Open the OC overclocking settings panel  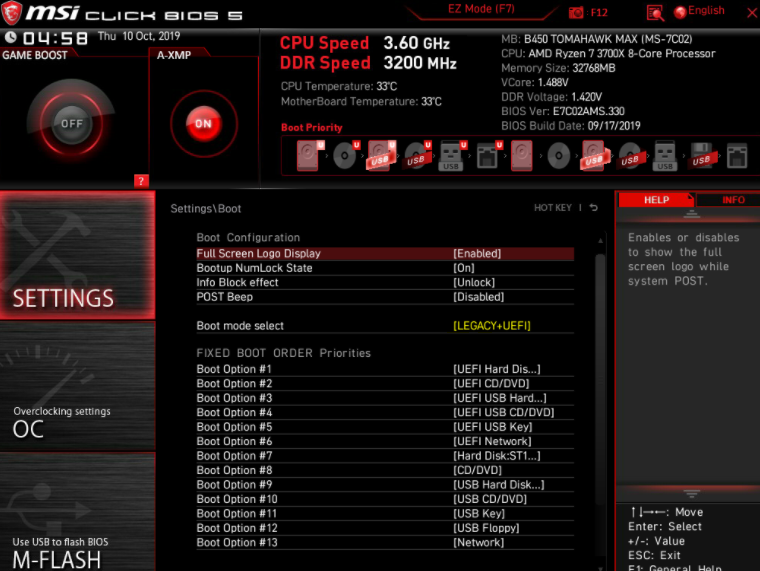click(78, 386)
